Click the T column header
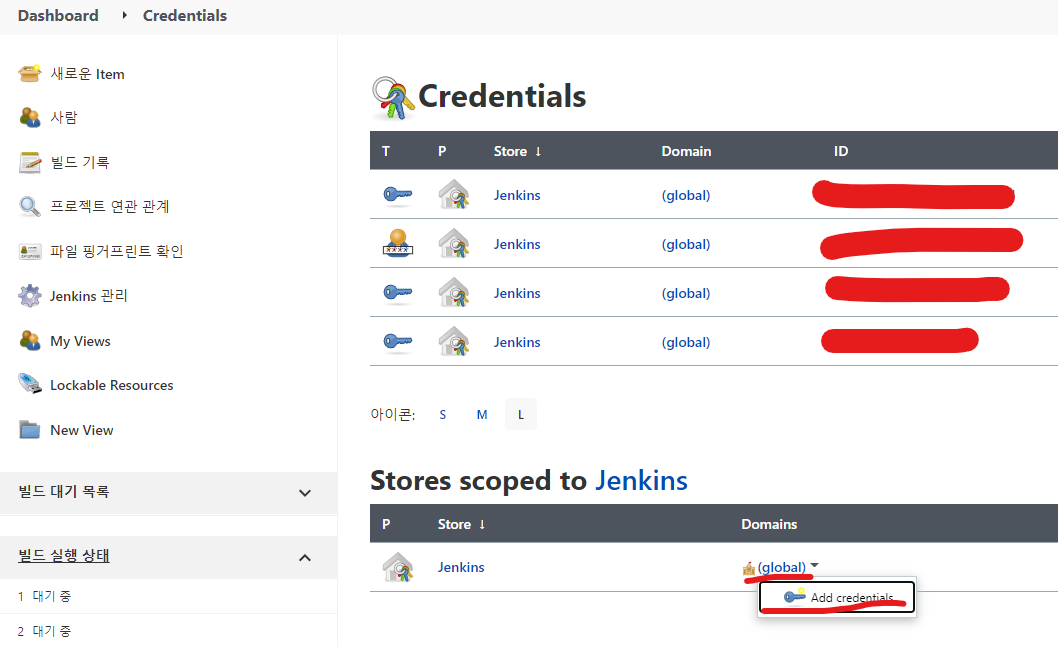1058x647 pixels. pyautogui.click(x=386, y=151)
